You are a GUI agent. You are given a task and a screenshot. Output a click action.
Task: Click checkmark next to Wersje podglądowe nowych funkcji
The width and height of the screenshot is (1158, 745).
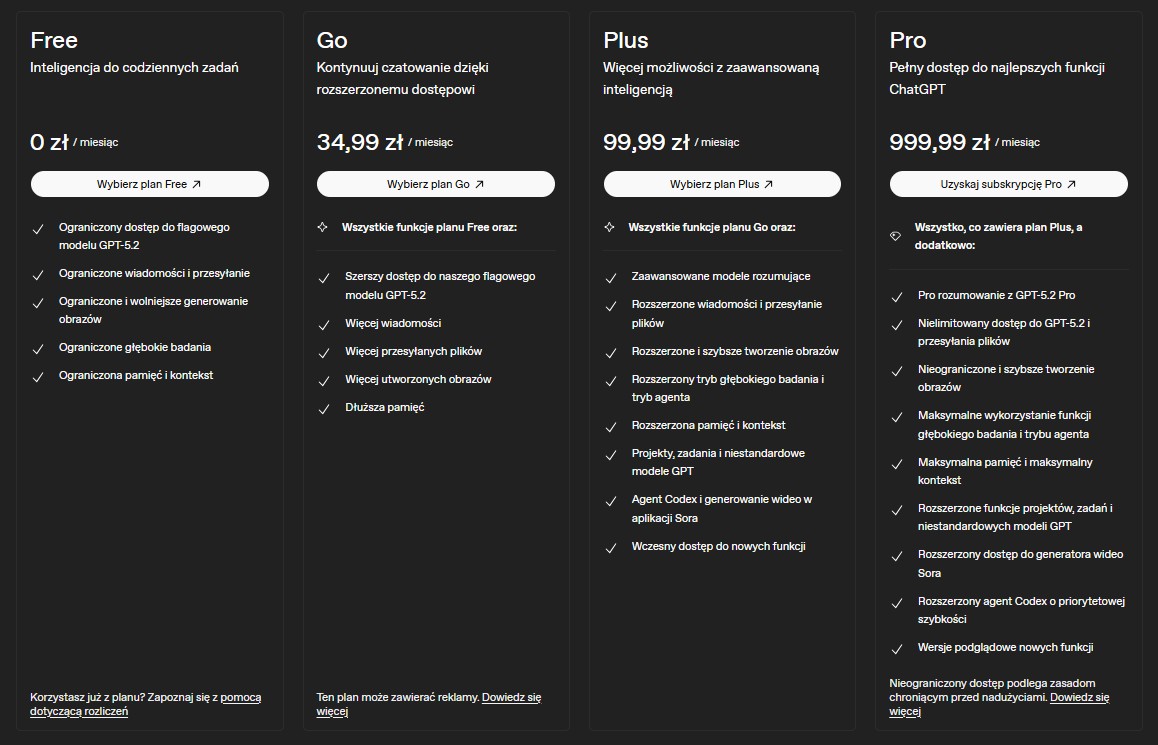click(897, 648)
